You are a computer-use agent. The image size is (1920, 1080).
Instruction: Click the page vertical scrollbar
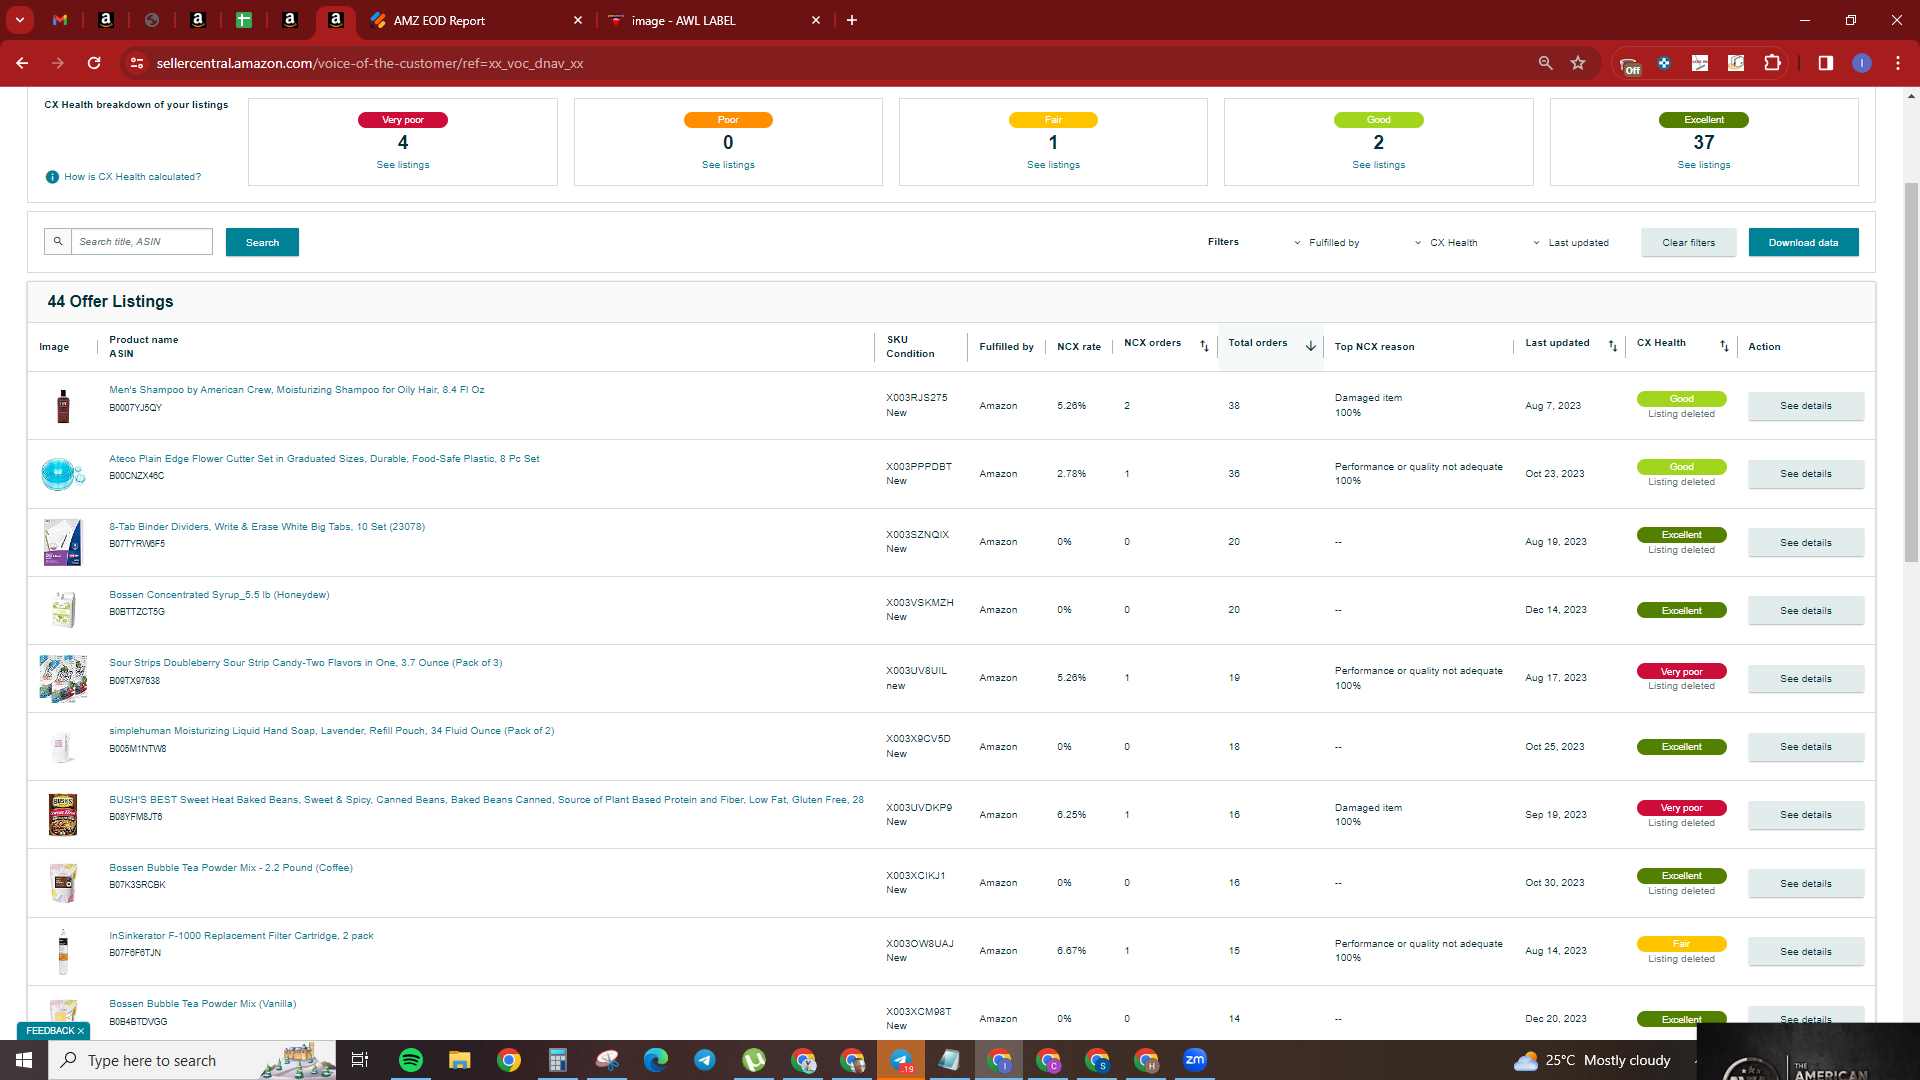(1911, 370)
